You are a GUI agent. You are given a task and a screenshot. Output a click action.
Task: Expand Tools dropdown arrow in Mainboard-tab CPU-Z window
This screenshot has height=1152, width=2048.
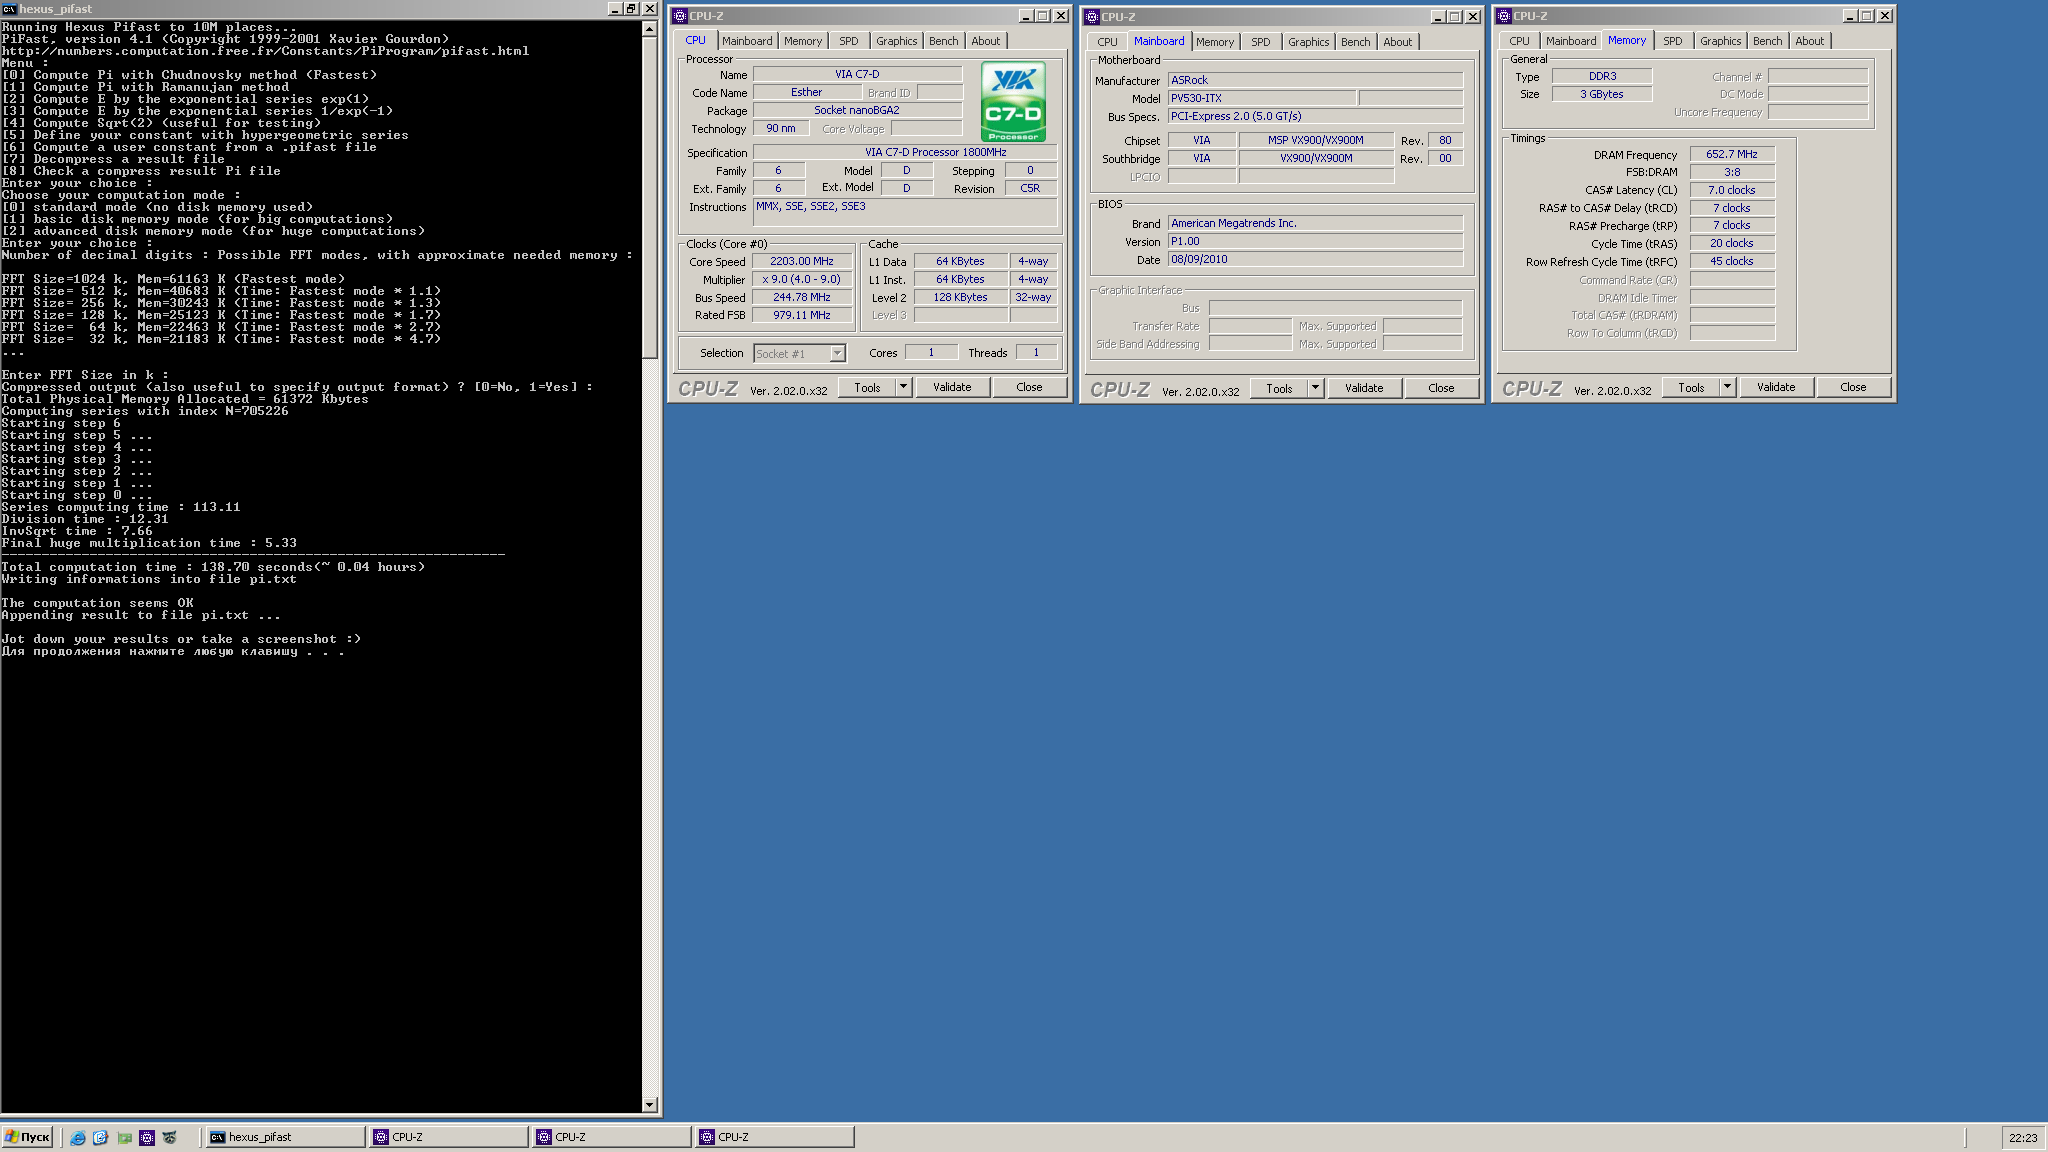[1315, 388]
